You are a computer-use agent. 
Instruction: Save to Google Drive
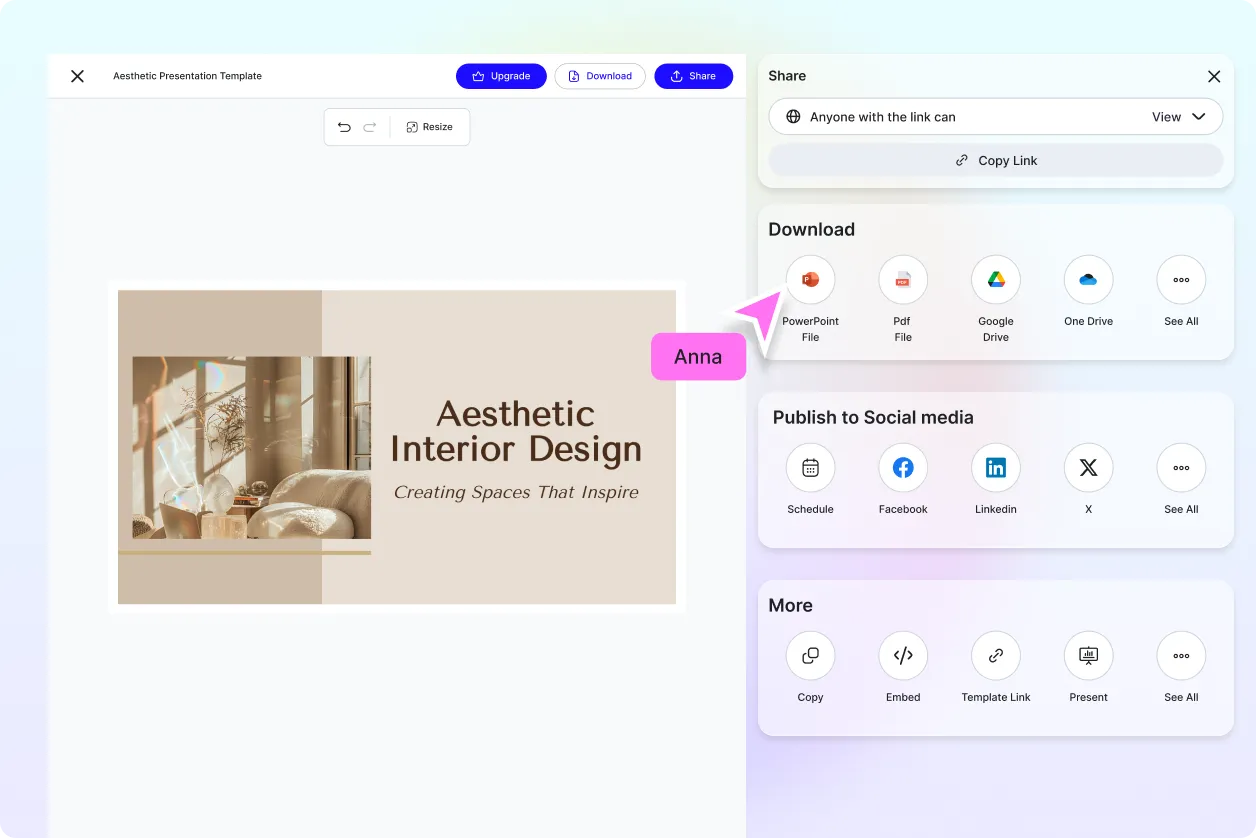996,280
